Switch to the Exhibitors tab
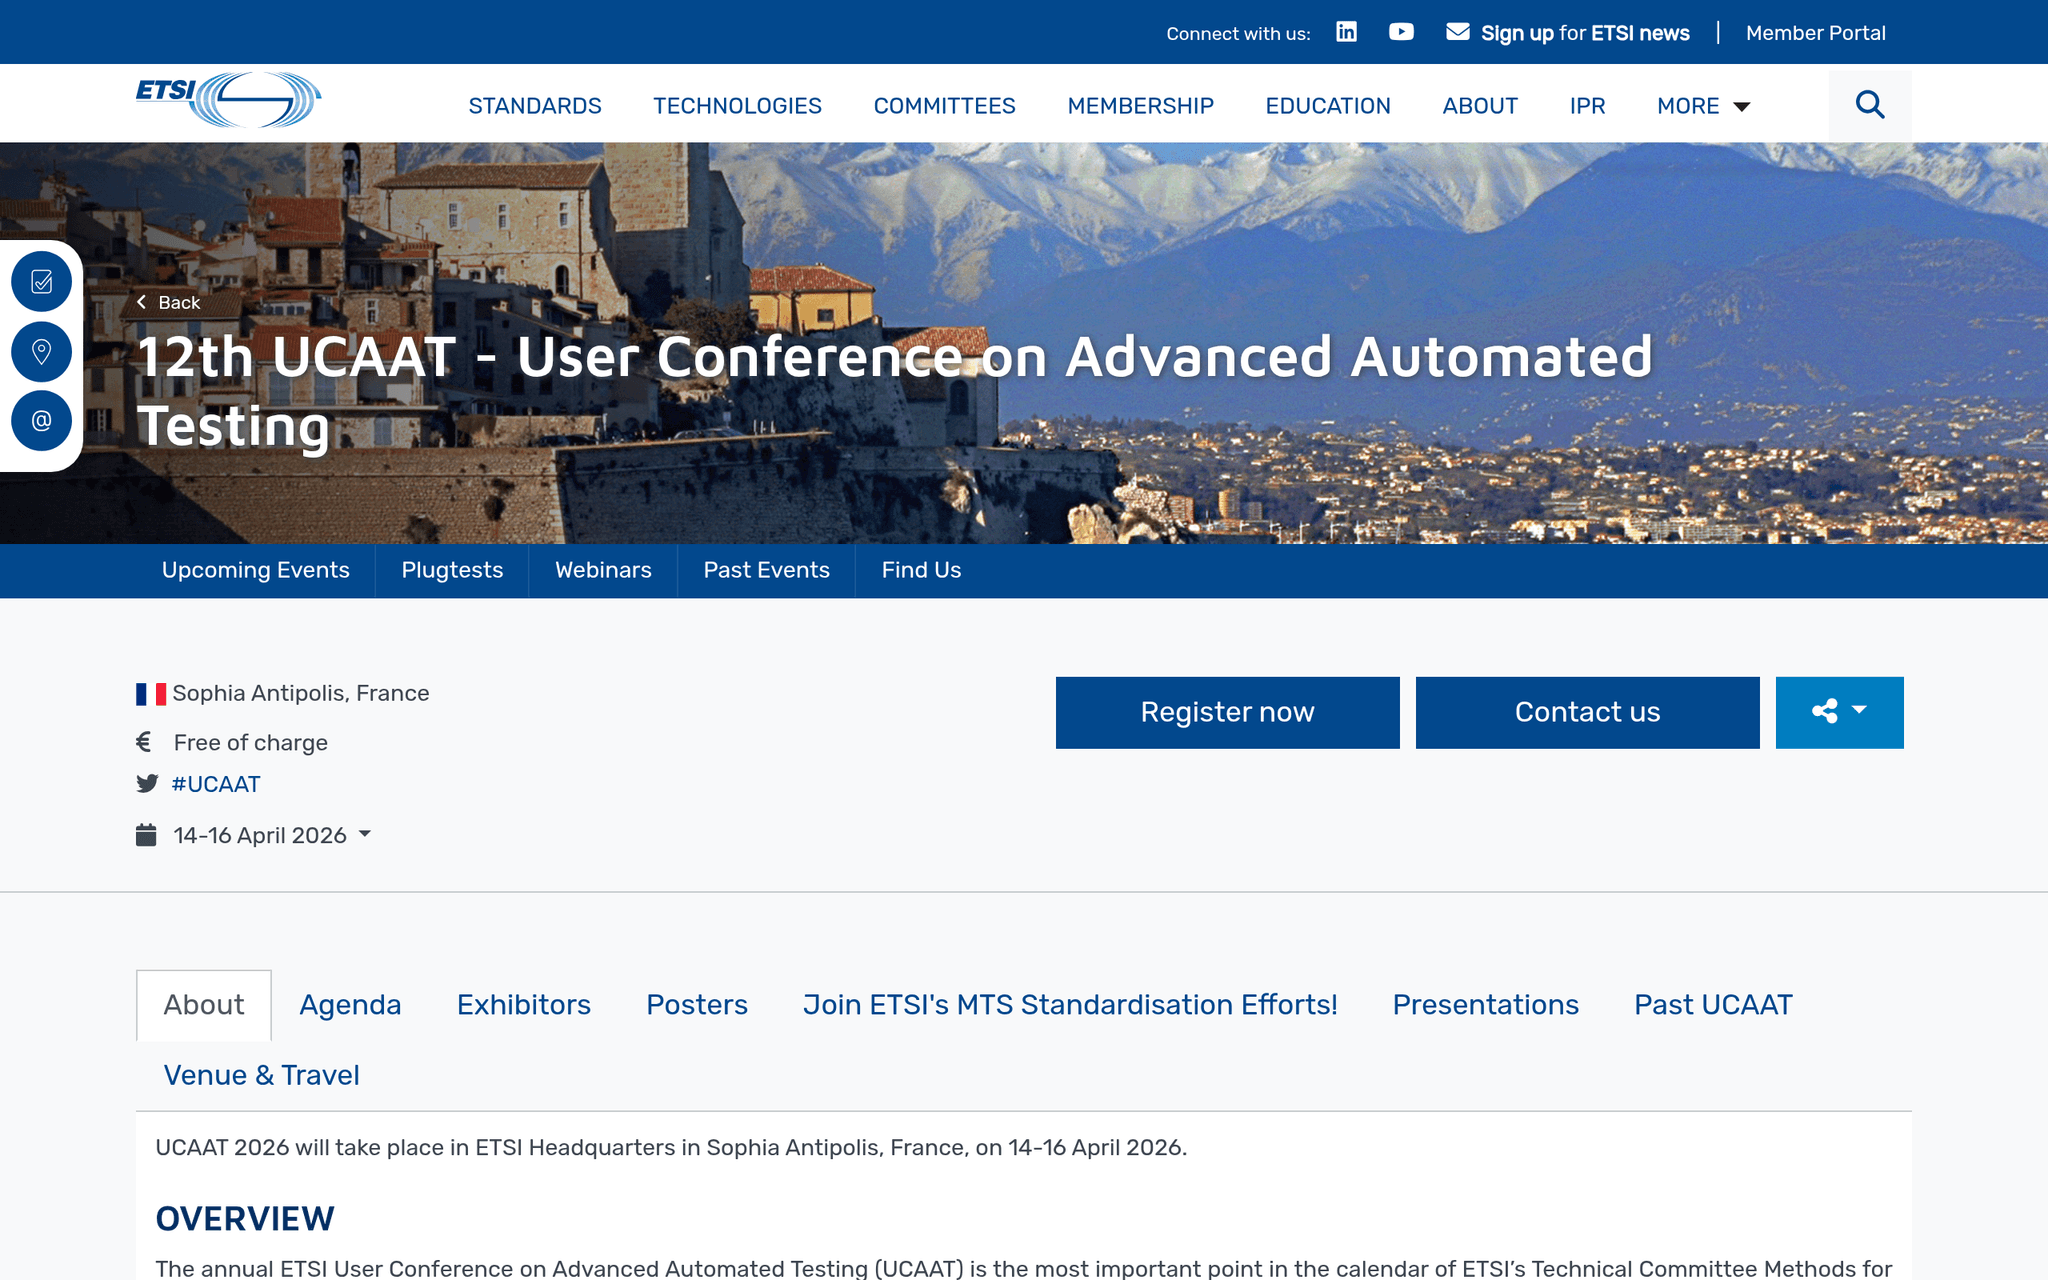Screen dimensions: 2048x1280 524,1005
